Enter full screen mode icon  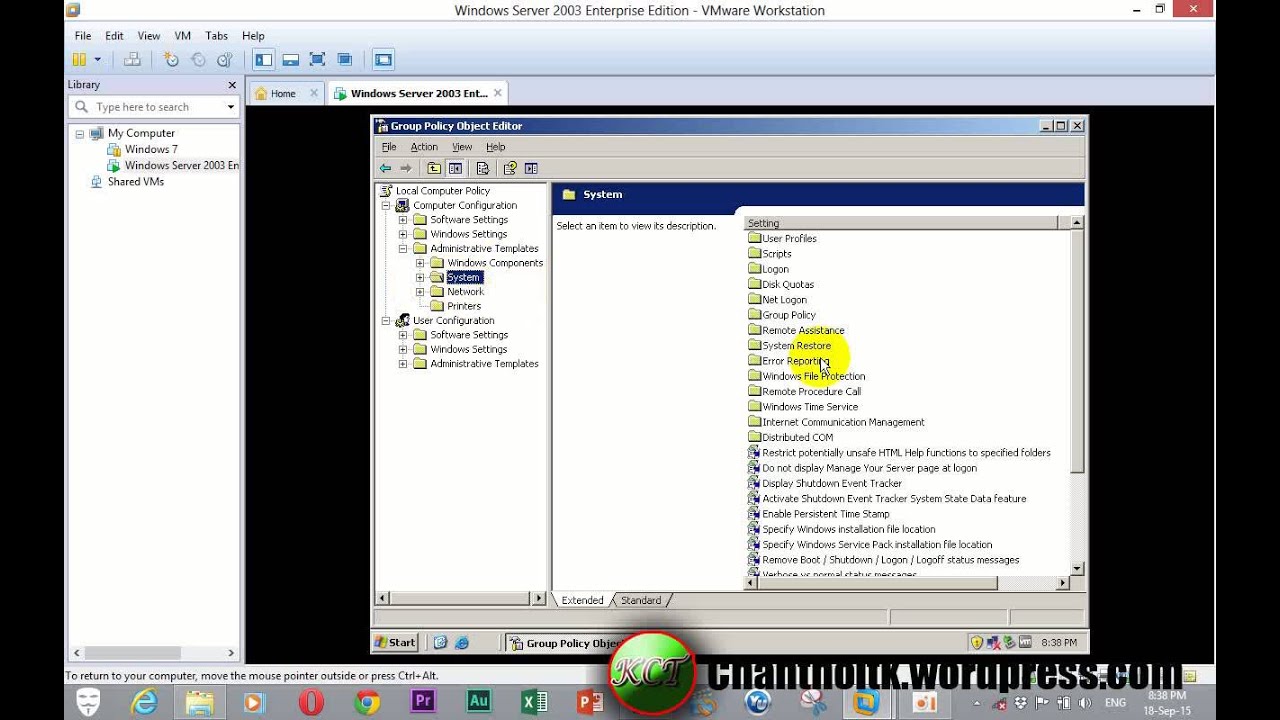pos(317,60)
